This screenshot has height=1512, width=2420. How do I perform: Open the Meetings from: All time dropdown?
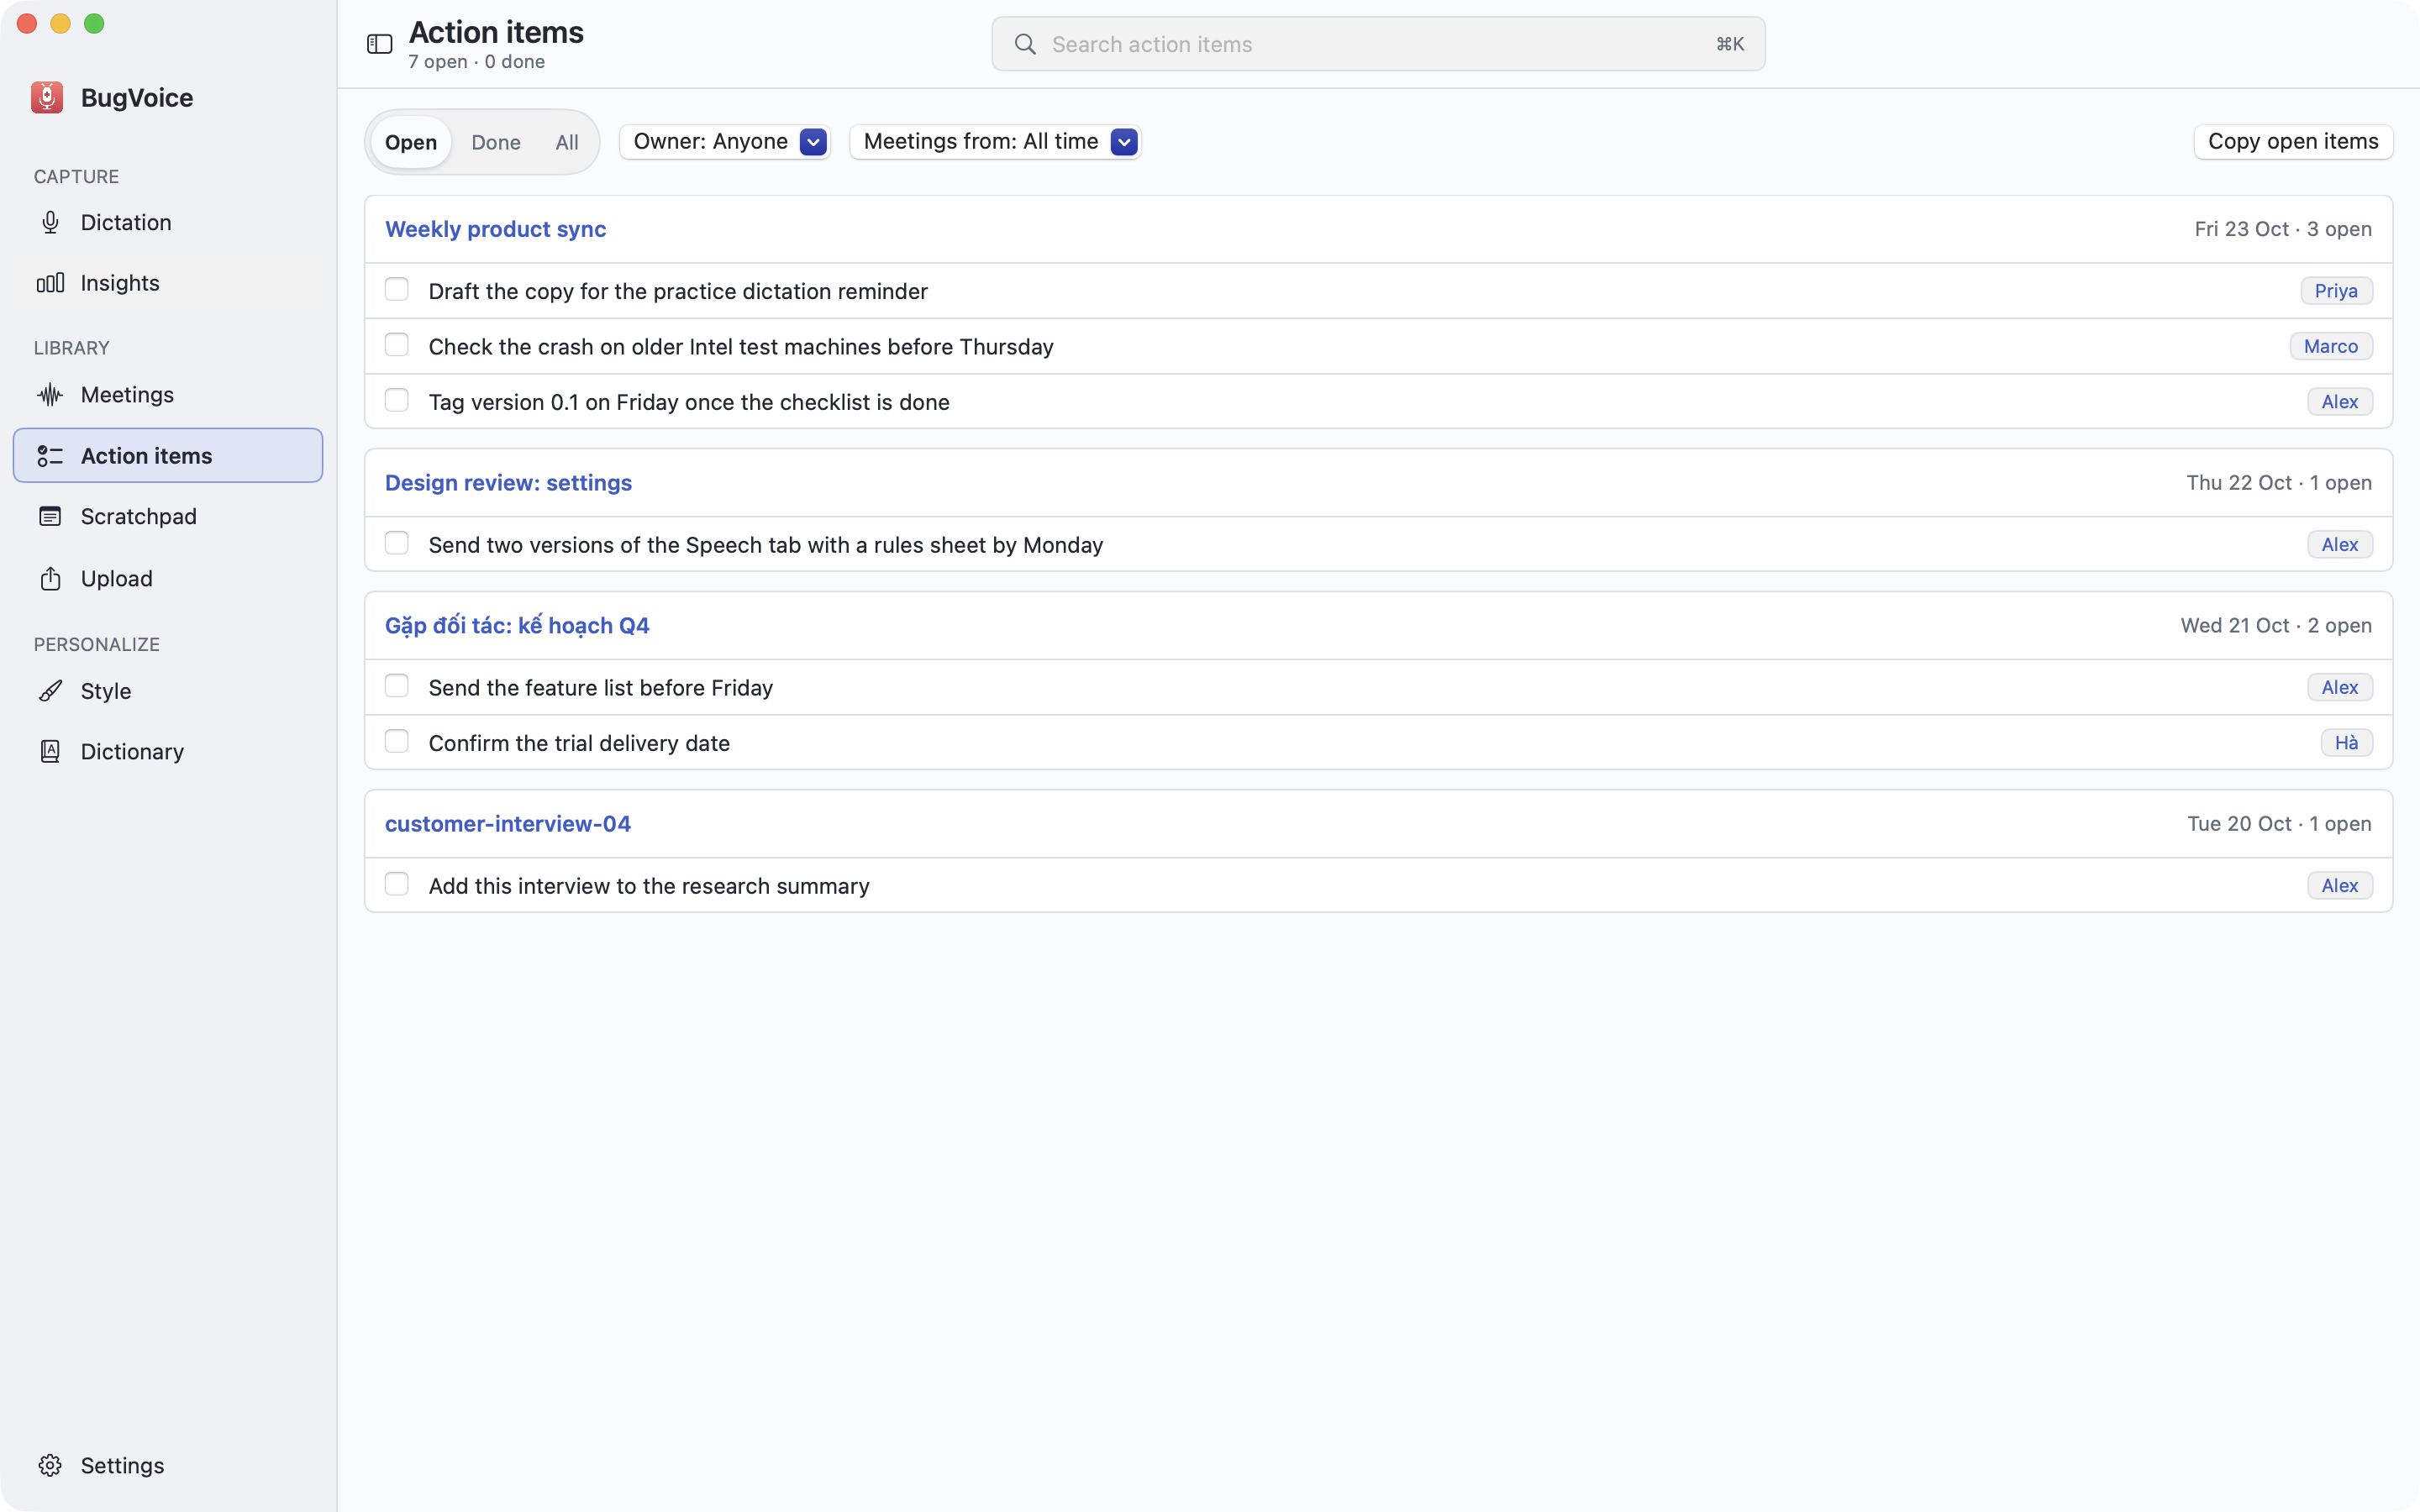click(x=995, y=142)
